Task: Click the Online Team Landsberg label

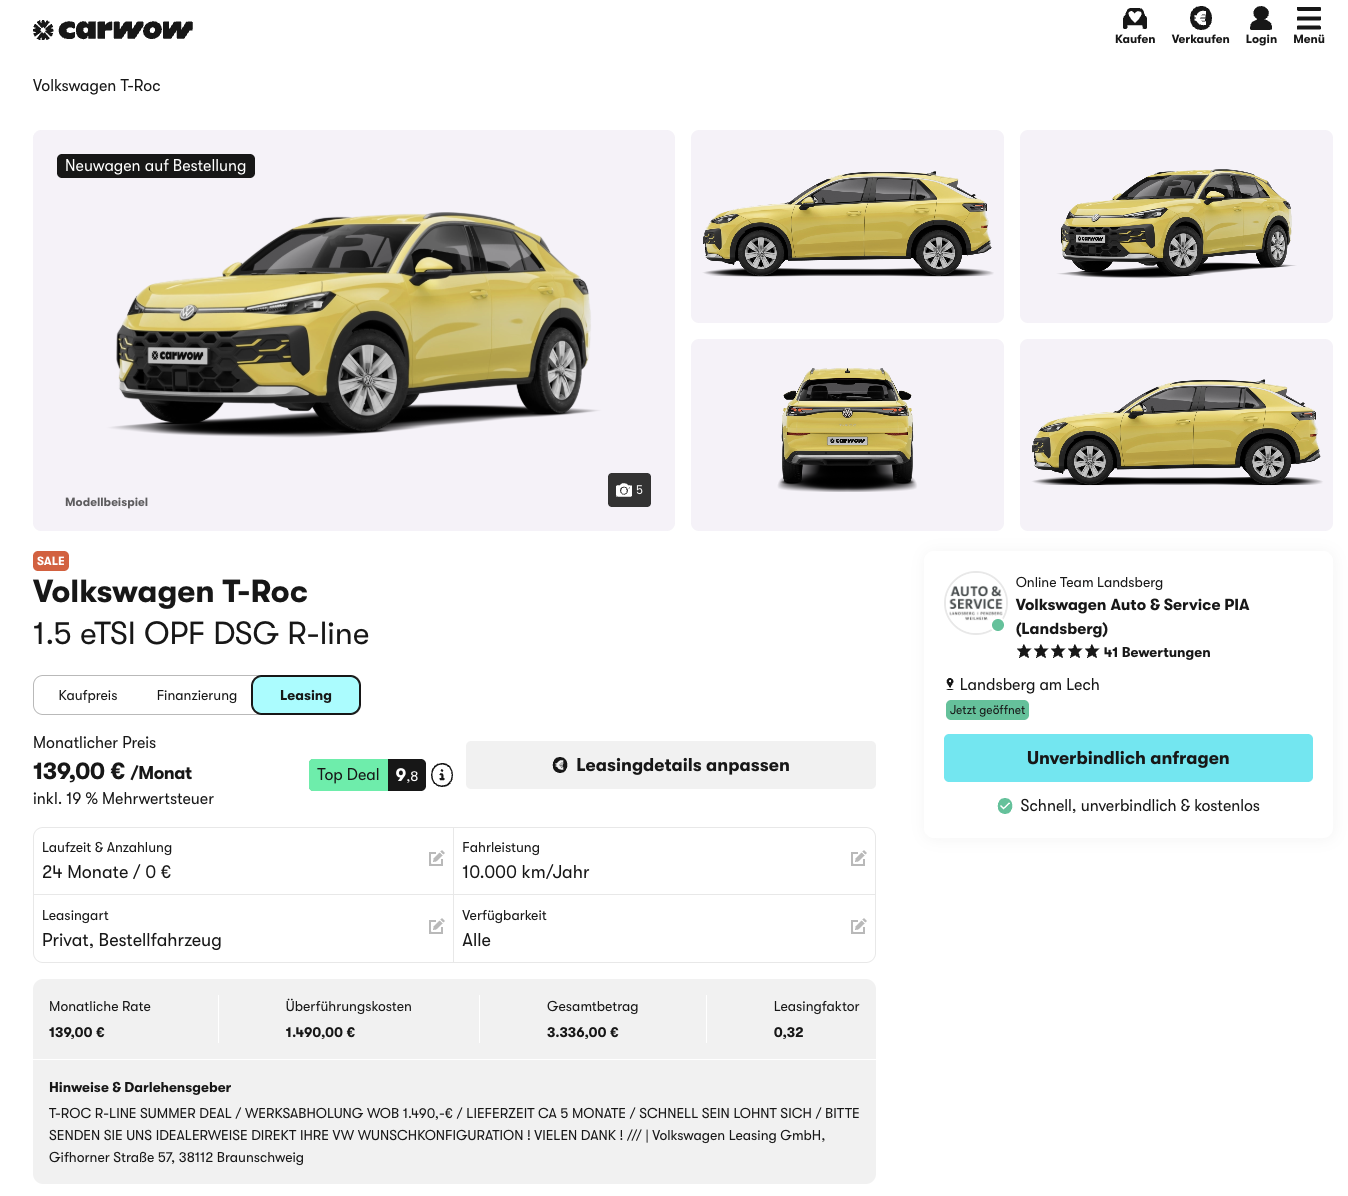Action: (x=1089, y=582)
